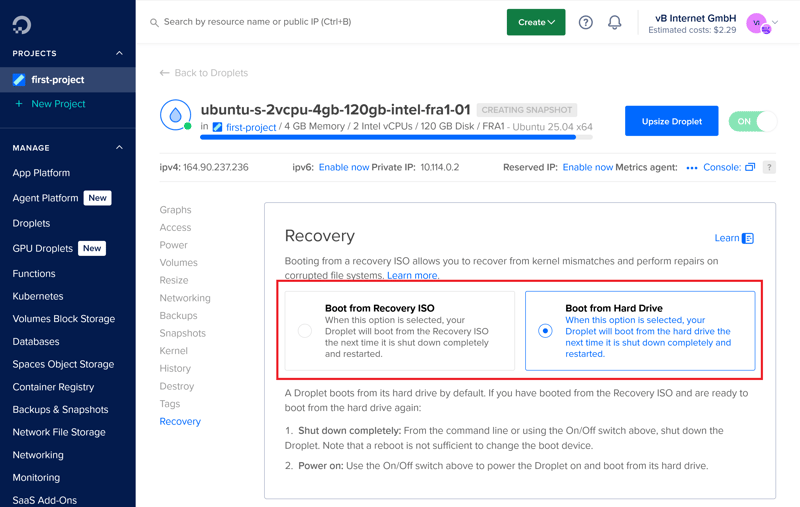This screenshot has width=800, height=507.
Task: Open Console window icon
Action: click(750, 167)
